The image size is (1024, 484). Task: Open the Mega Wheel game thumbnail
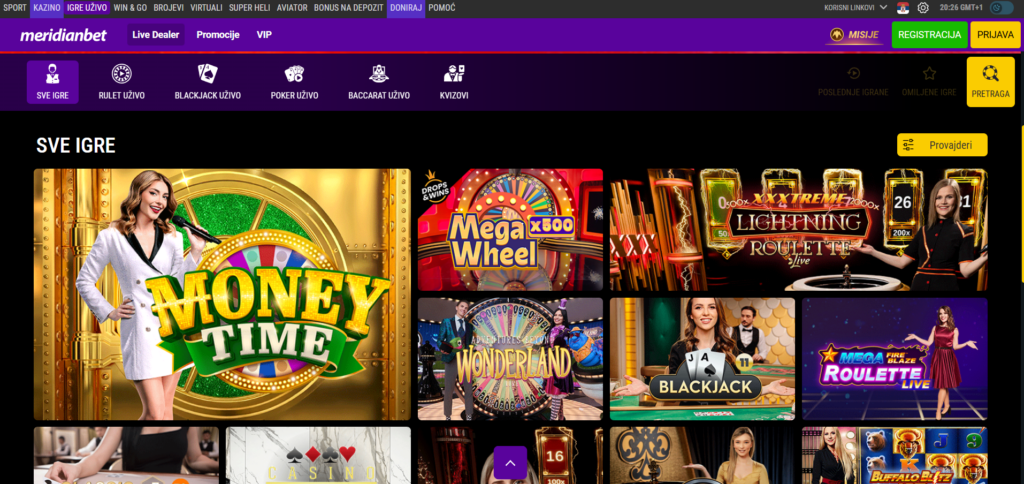pos(510,229)
